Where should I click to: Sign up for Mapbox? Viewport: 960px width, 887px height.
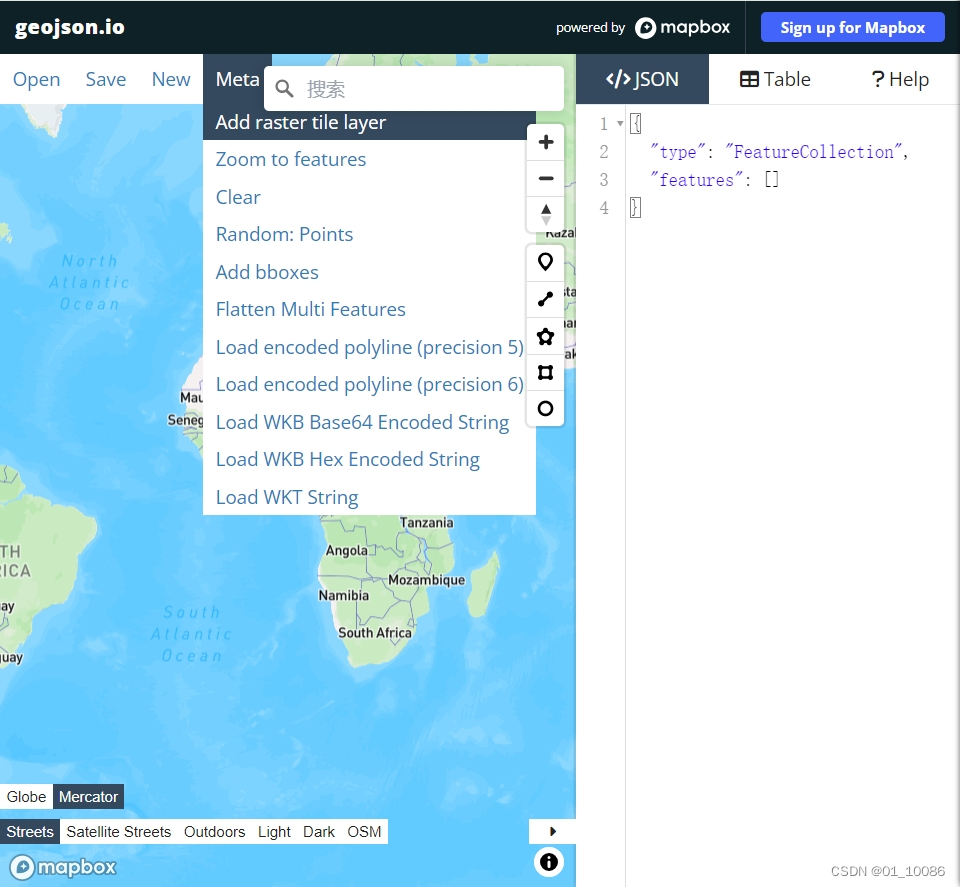(x=852, y=27)
